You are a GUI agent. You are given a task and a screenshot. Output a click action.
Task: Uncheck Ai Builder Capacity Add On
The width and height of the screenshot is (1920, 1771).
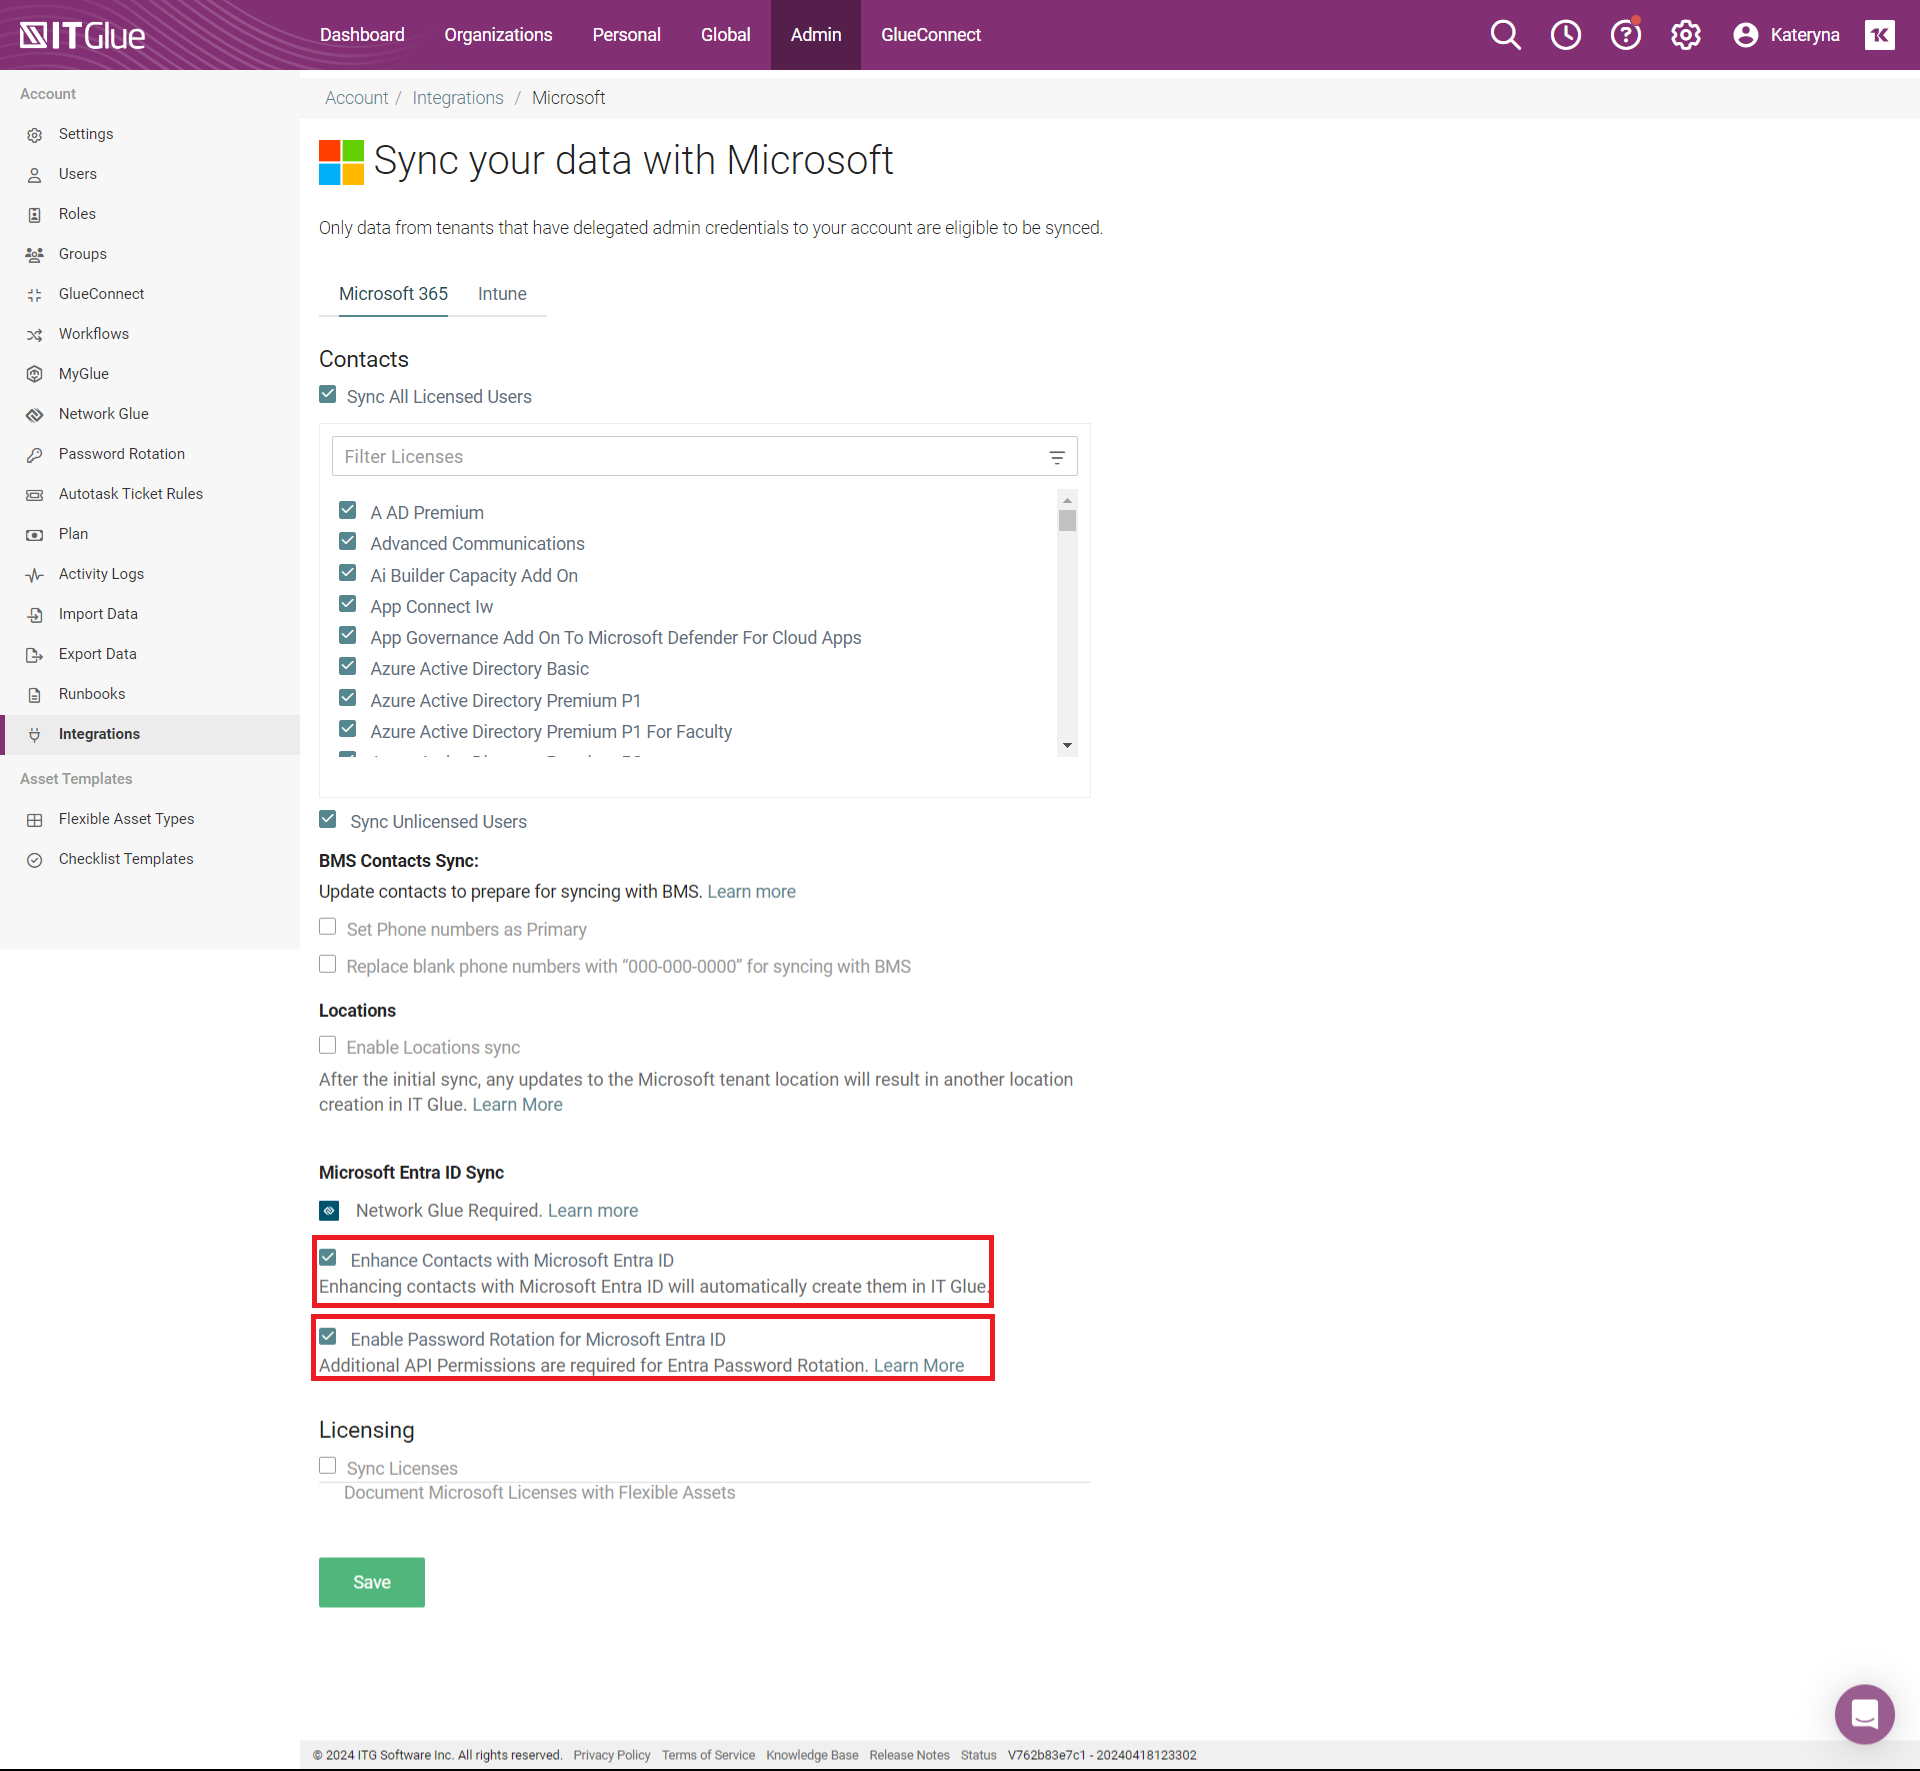348,573
